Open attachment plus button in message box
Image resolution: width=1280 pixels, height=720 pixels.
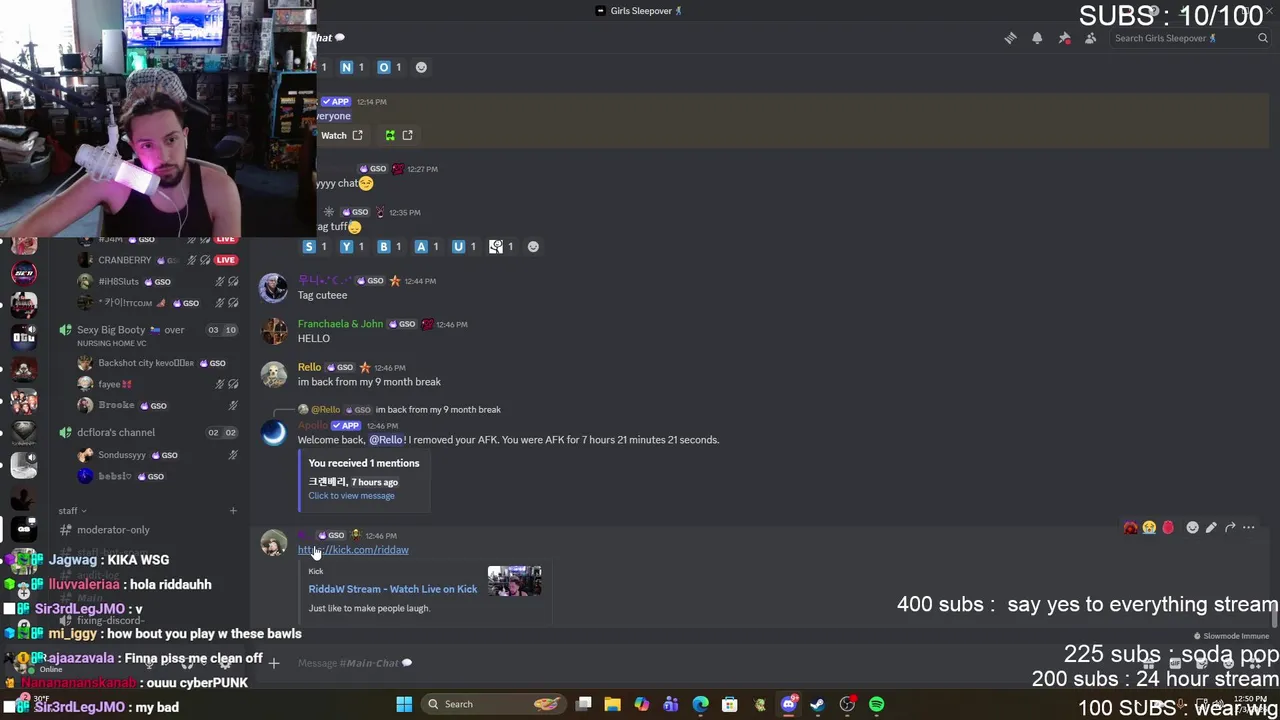coord(273,663)
